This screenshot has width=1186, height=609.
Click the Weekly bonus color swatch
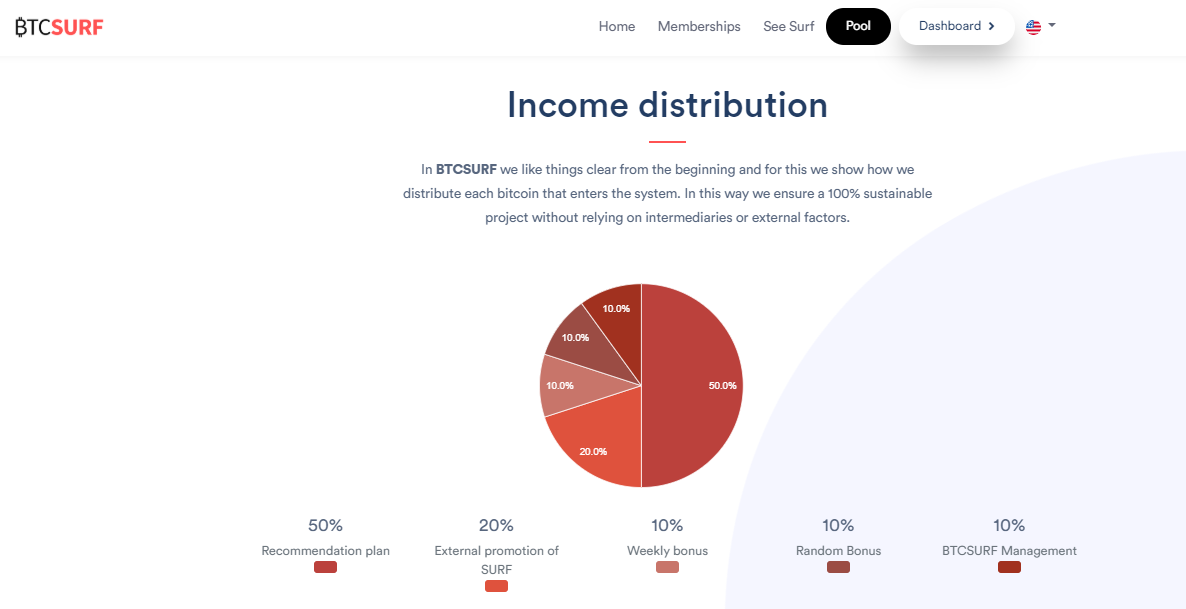click(667, 567)
